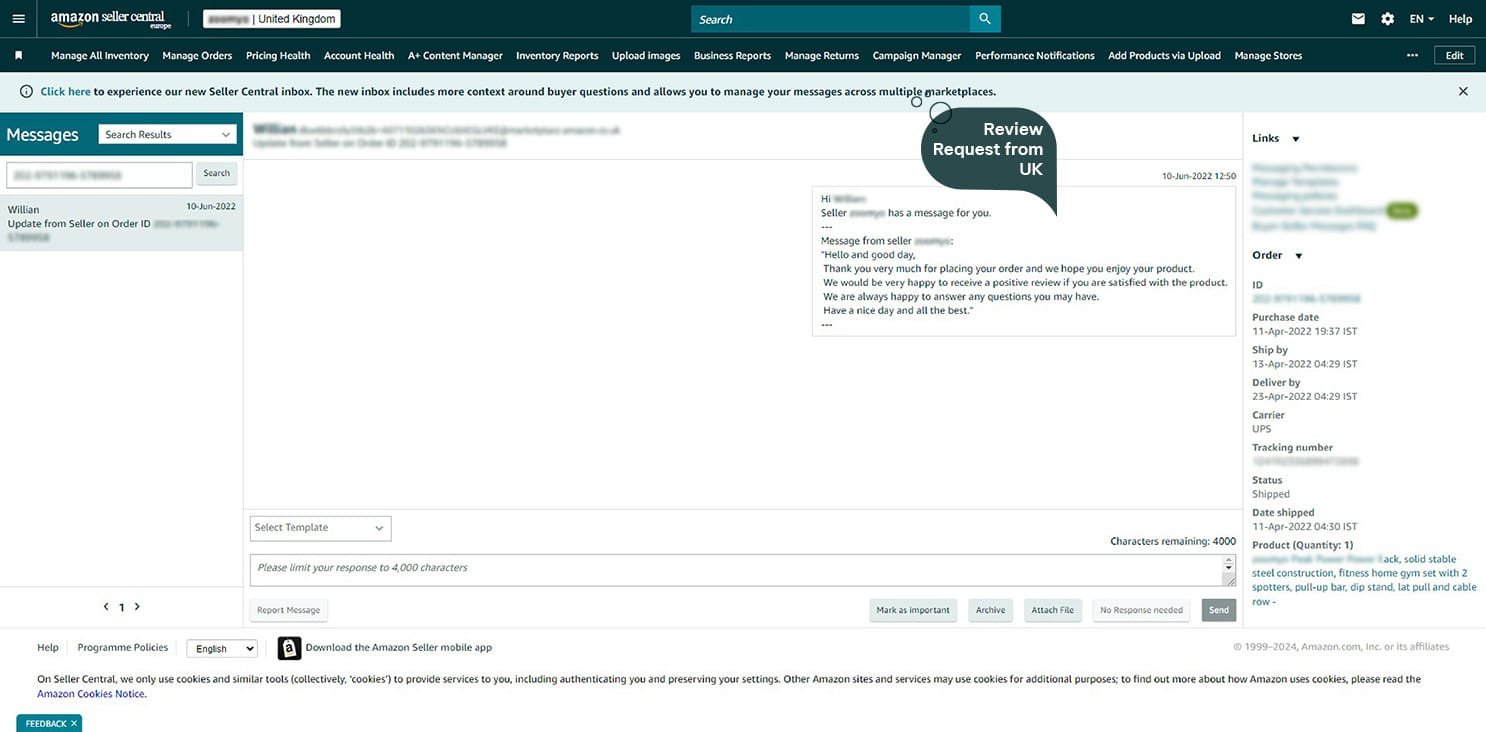1486x732 pixels.
Task: Open the three-dots more navigation menu
Action: coord(1412,56)
